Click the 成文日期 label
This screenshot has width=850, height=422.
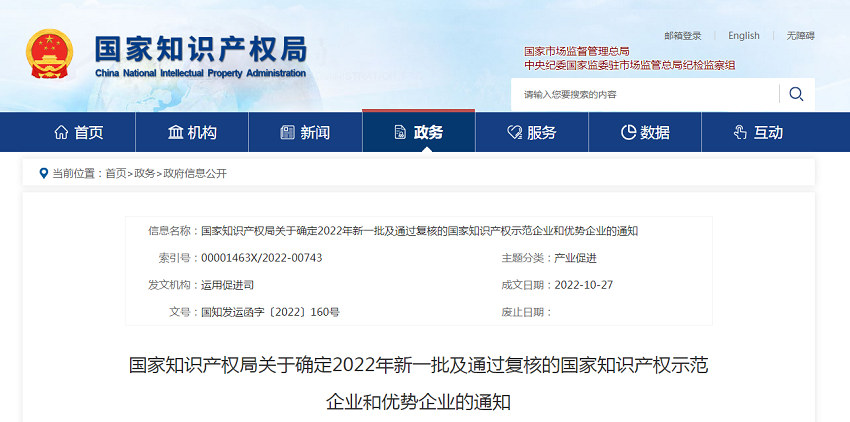[x=526, y=285]
